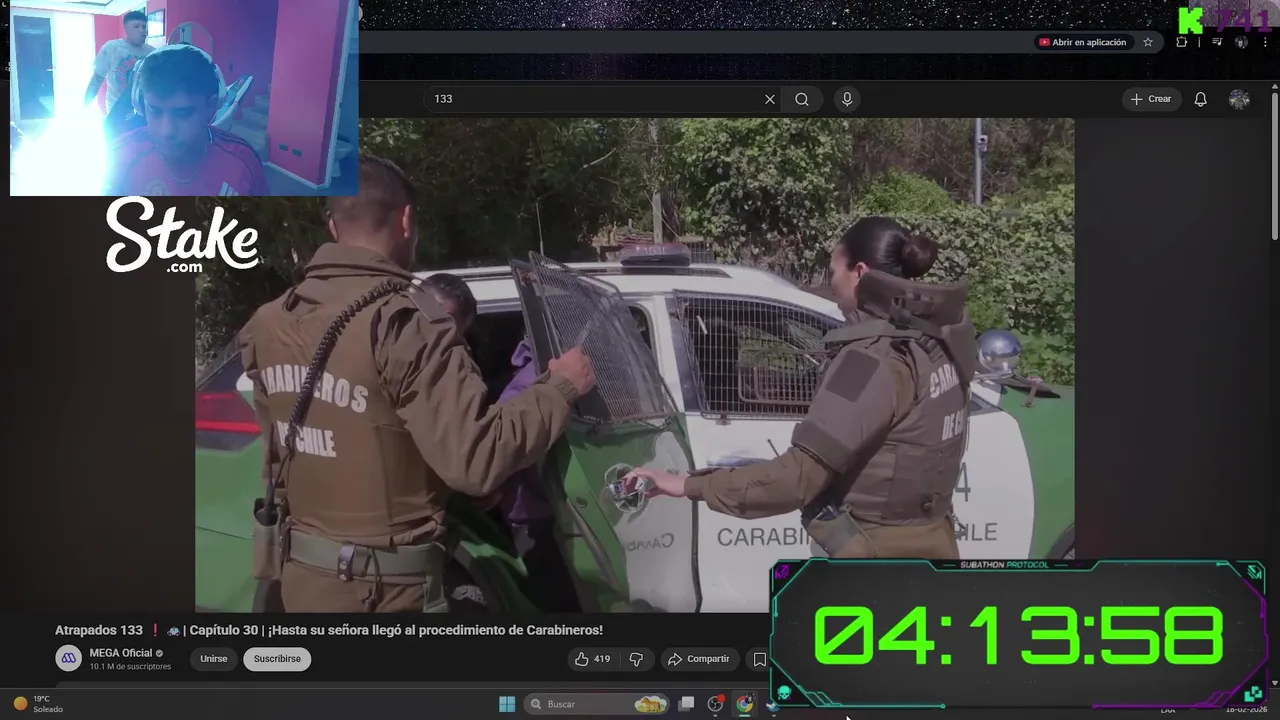Open the YouTube account avatar menu
Image resolution: width=1280 pixels, height=720 pixels.
[x=1239, y=99]
